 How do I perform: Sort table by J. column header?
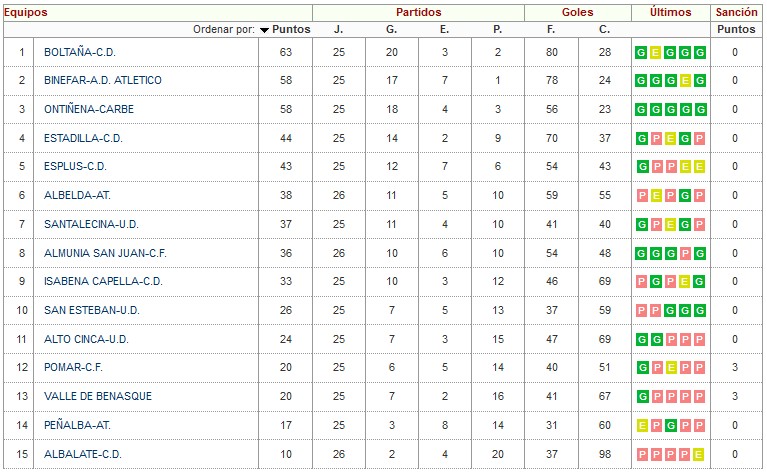pos(338,29)
